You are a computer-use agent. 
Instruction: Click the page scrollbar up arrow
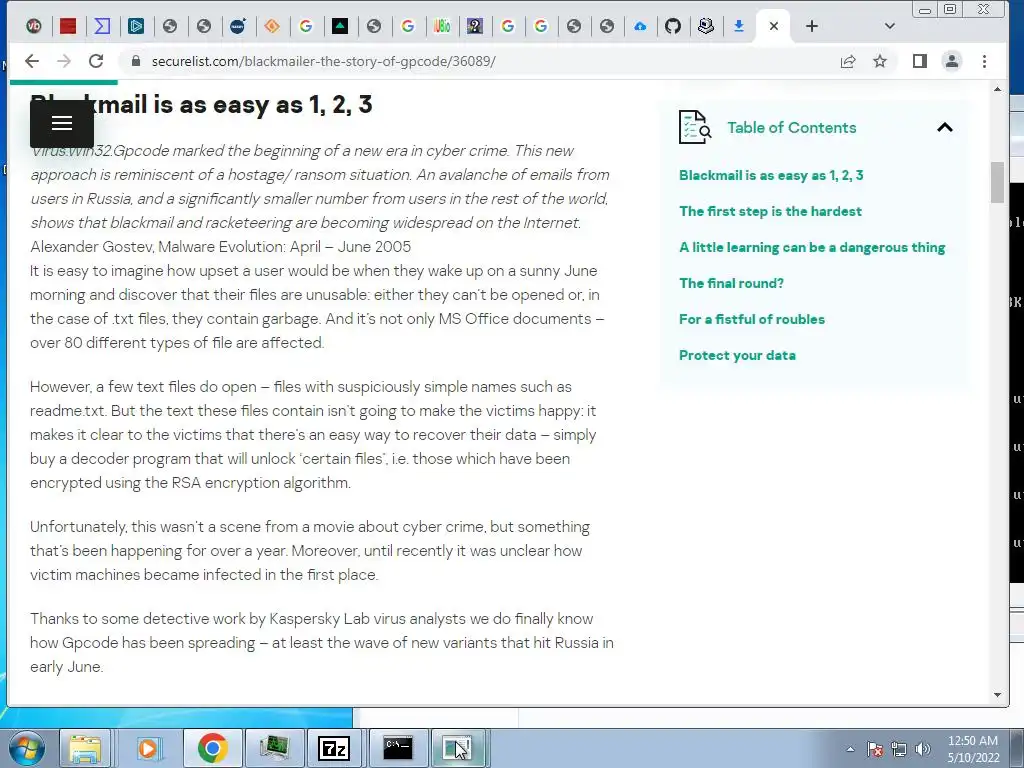click(x=997, y=89)
